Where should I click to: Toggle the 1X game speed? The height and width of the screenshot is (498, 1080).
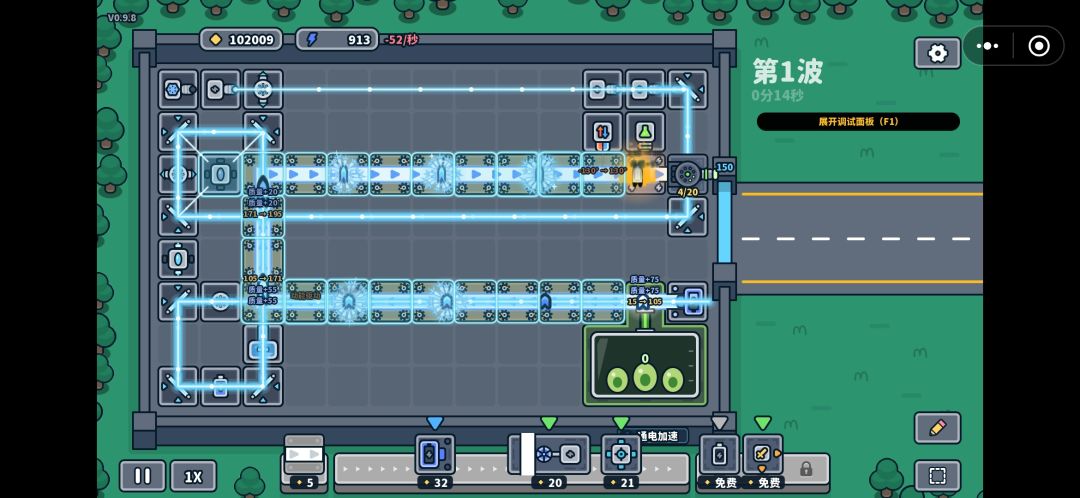(194, 476)
